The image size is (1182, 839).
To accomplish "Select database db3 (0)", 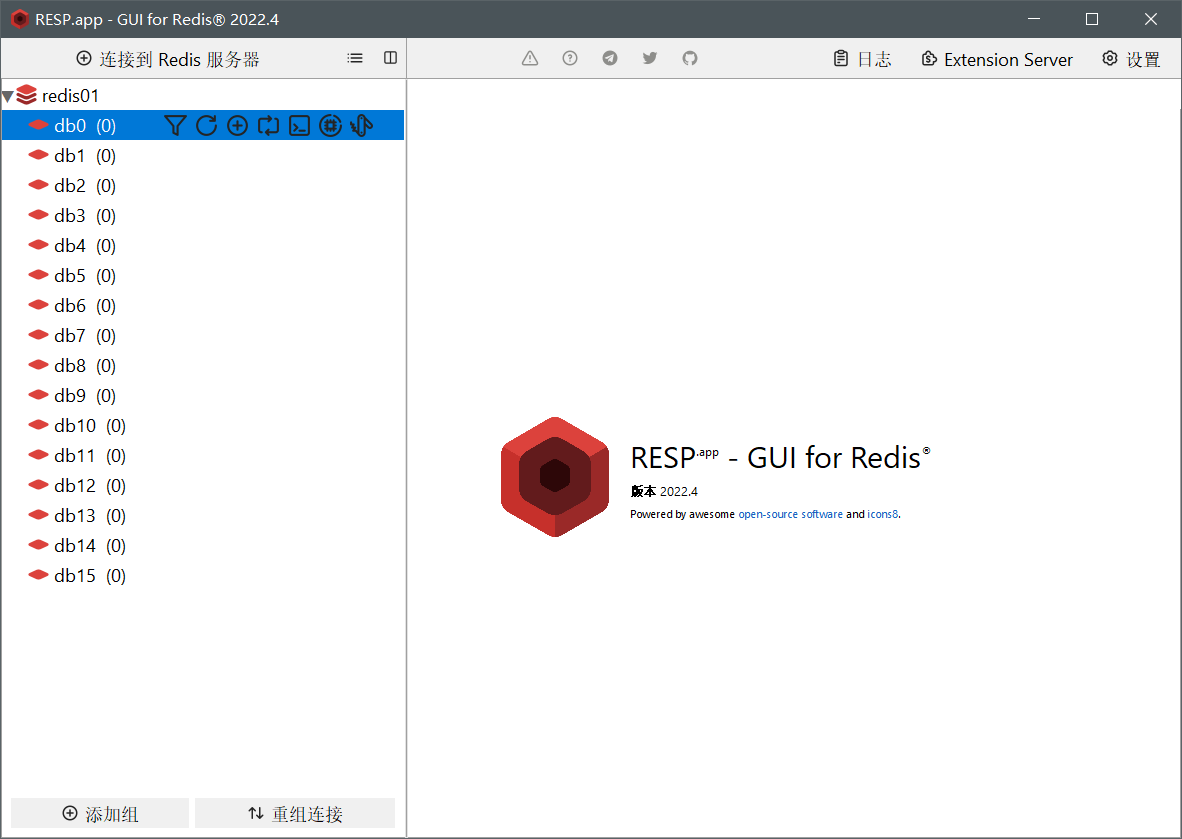I will (203, 216).
